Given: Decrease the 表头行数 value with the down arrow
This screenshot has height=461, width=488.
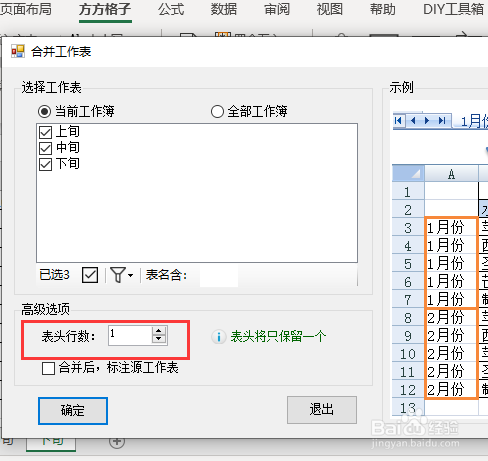Looking at the screenshot, I should 159,339.
